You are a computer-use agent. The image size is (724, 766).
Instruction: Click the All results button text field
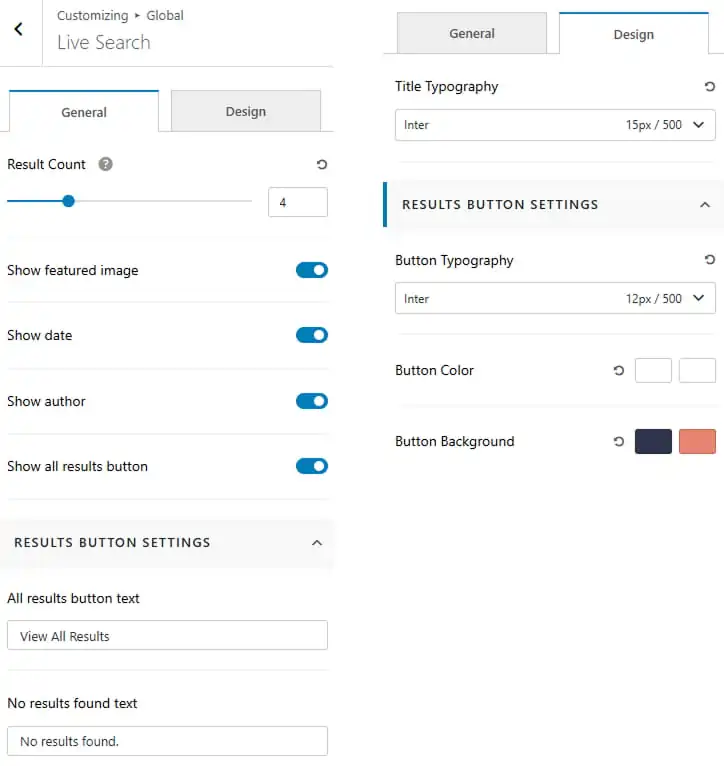(167, 636)
